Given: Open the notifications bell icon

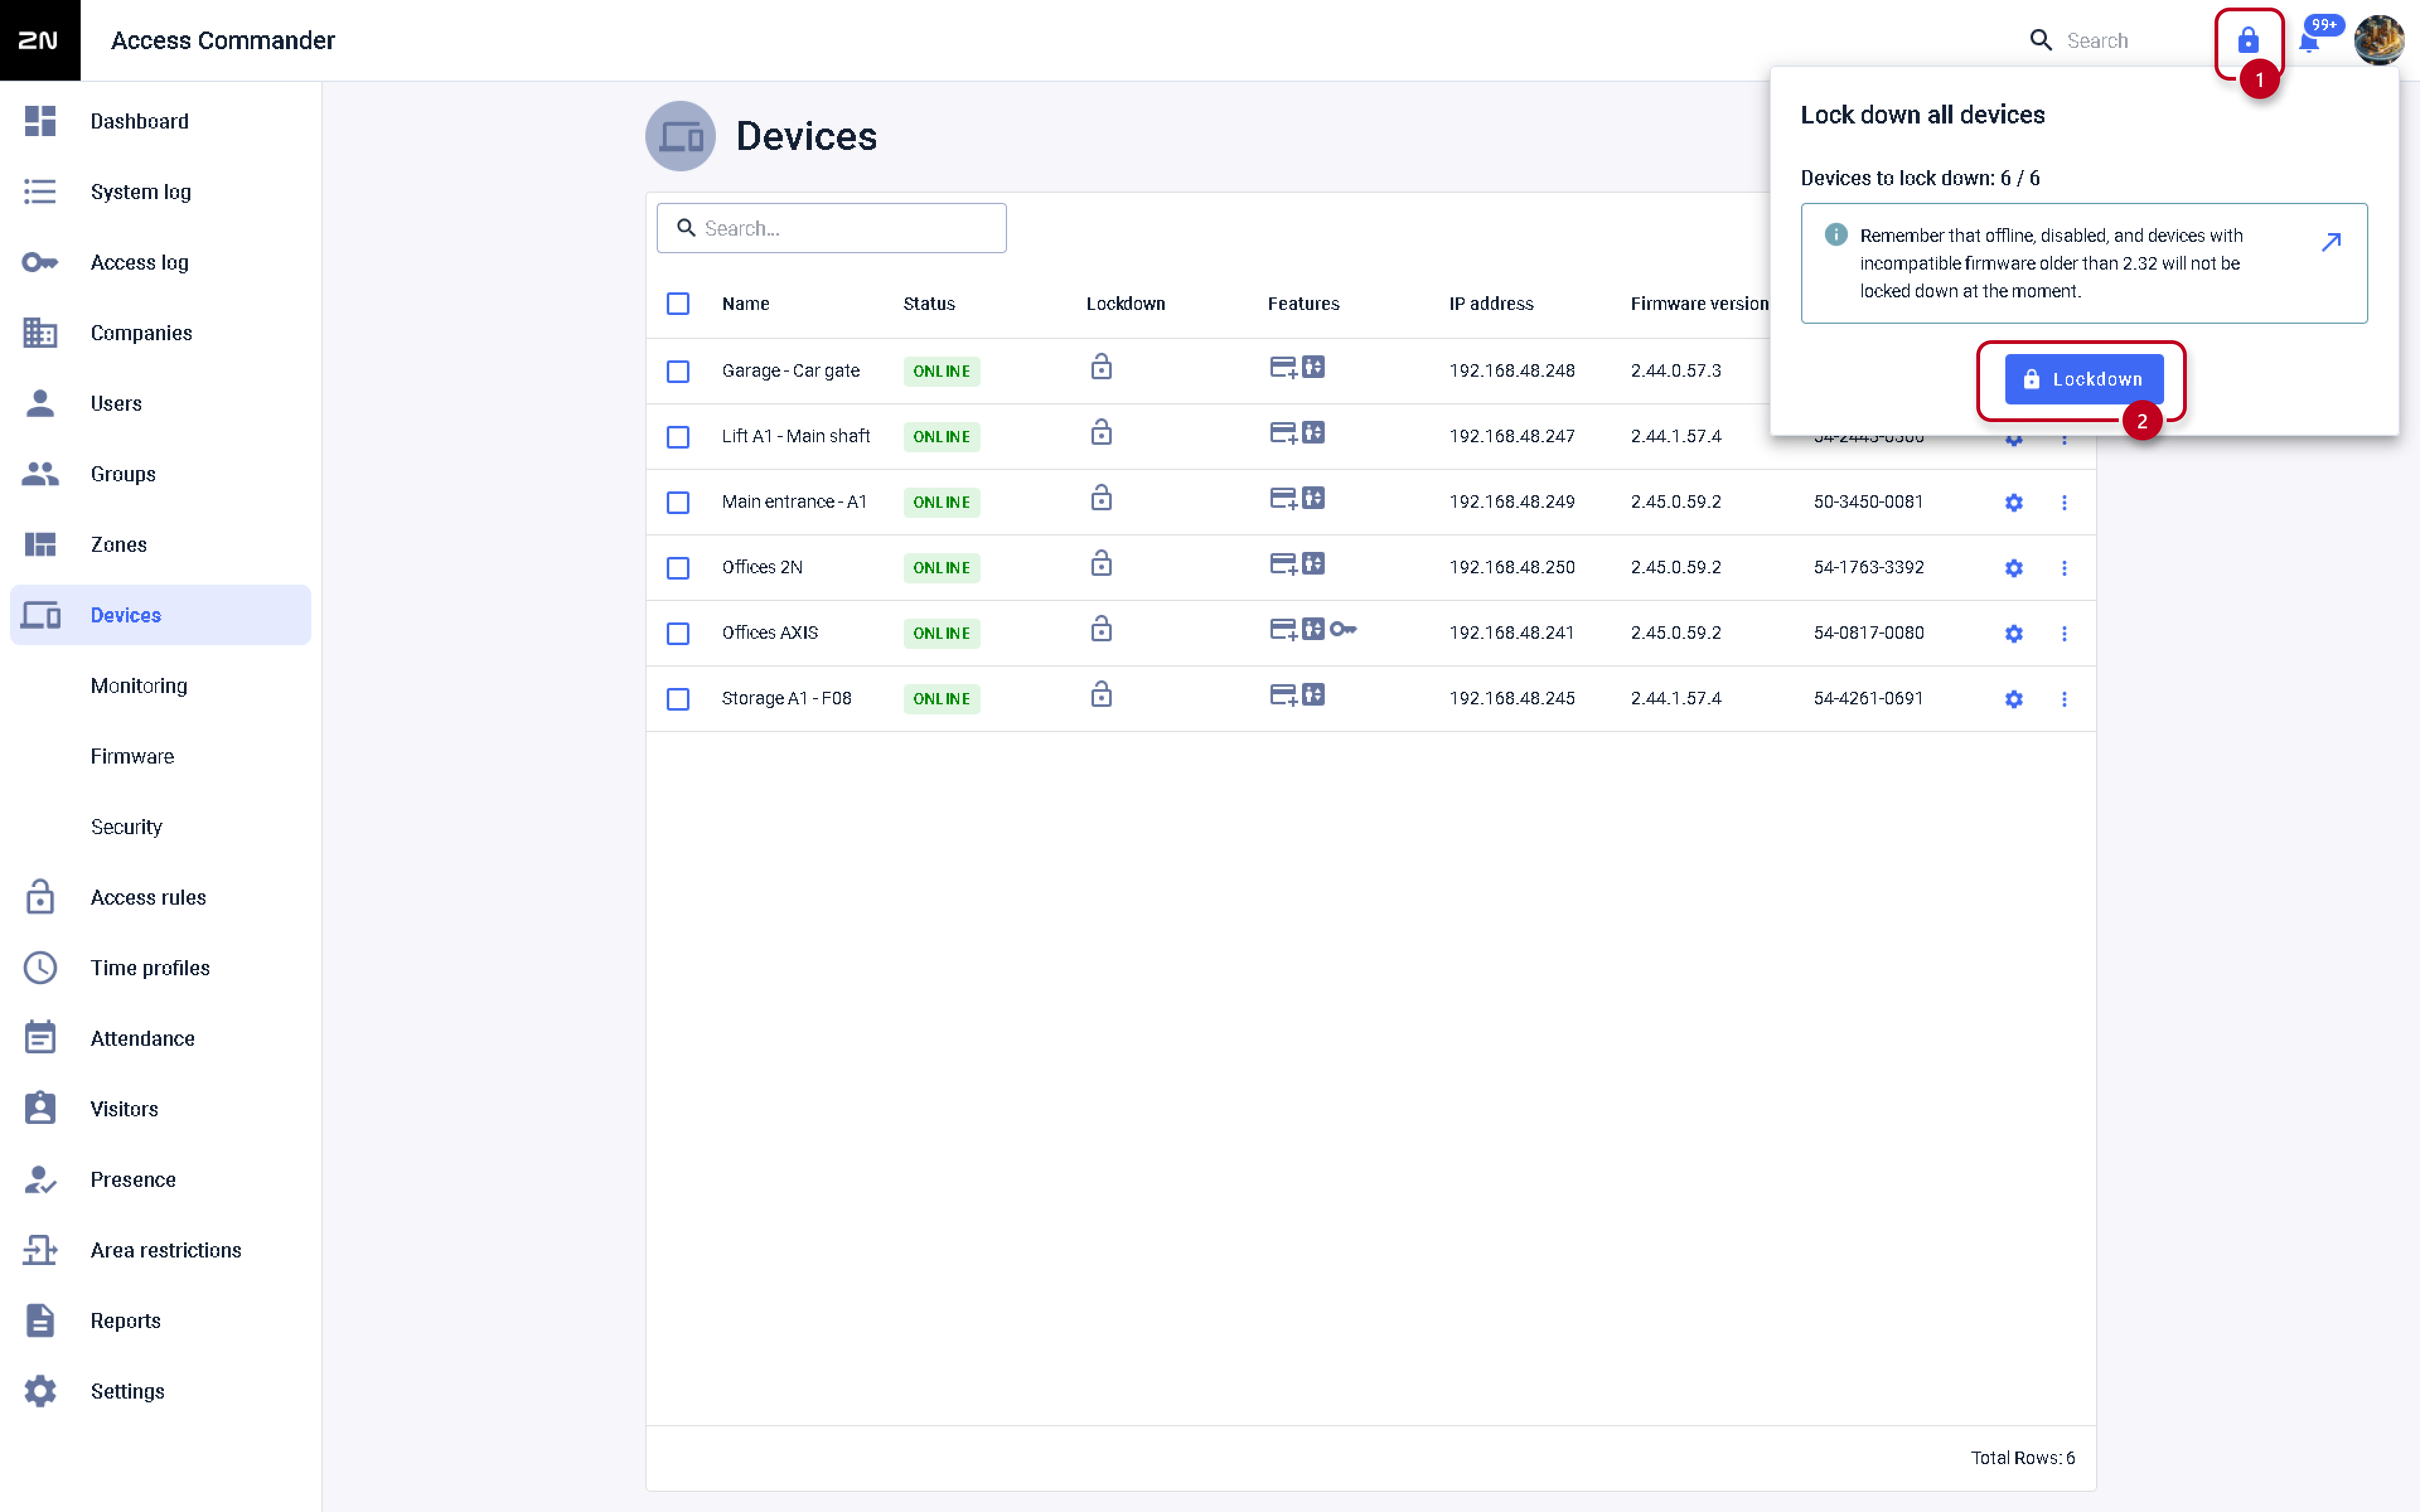Looking at the screenshot, I should click(2309, 42).
